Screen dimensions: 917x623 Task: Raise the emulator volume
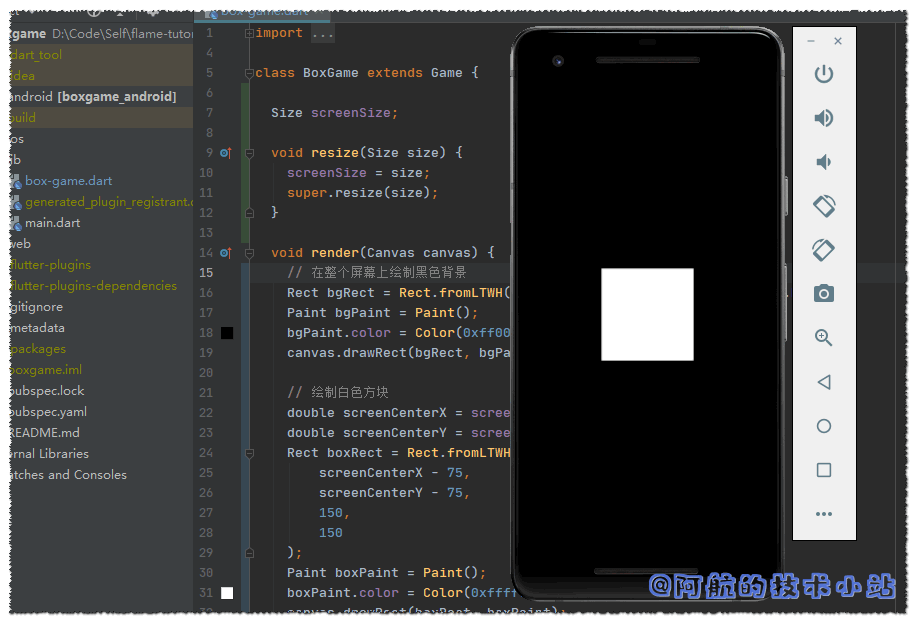[823, 118]
